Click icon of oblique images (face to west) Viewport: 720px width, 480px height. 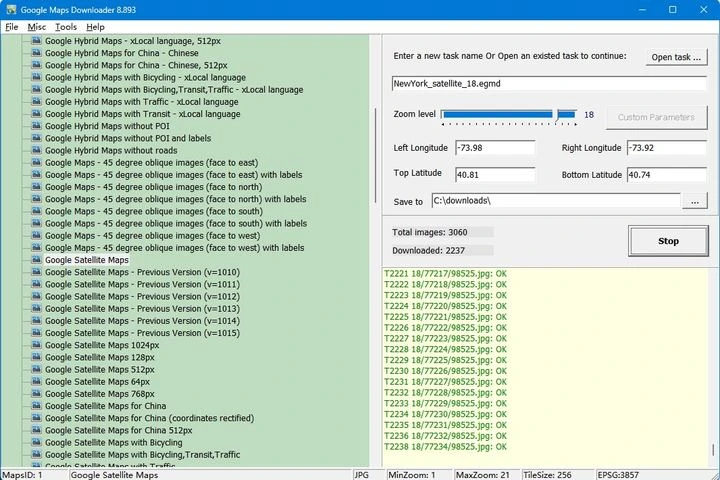37,235
